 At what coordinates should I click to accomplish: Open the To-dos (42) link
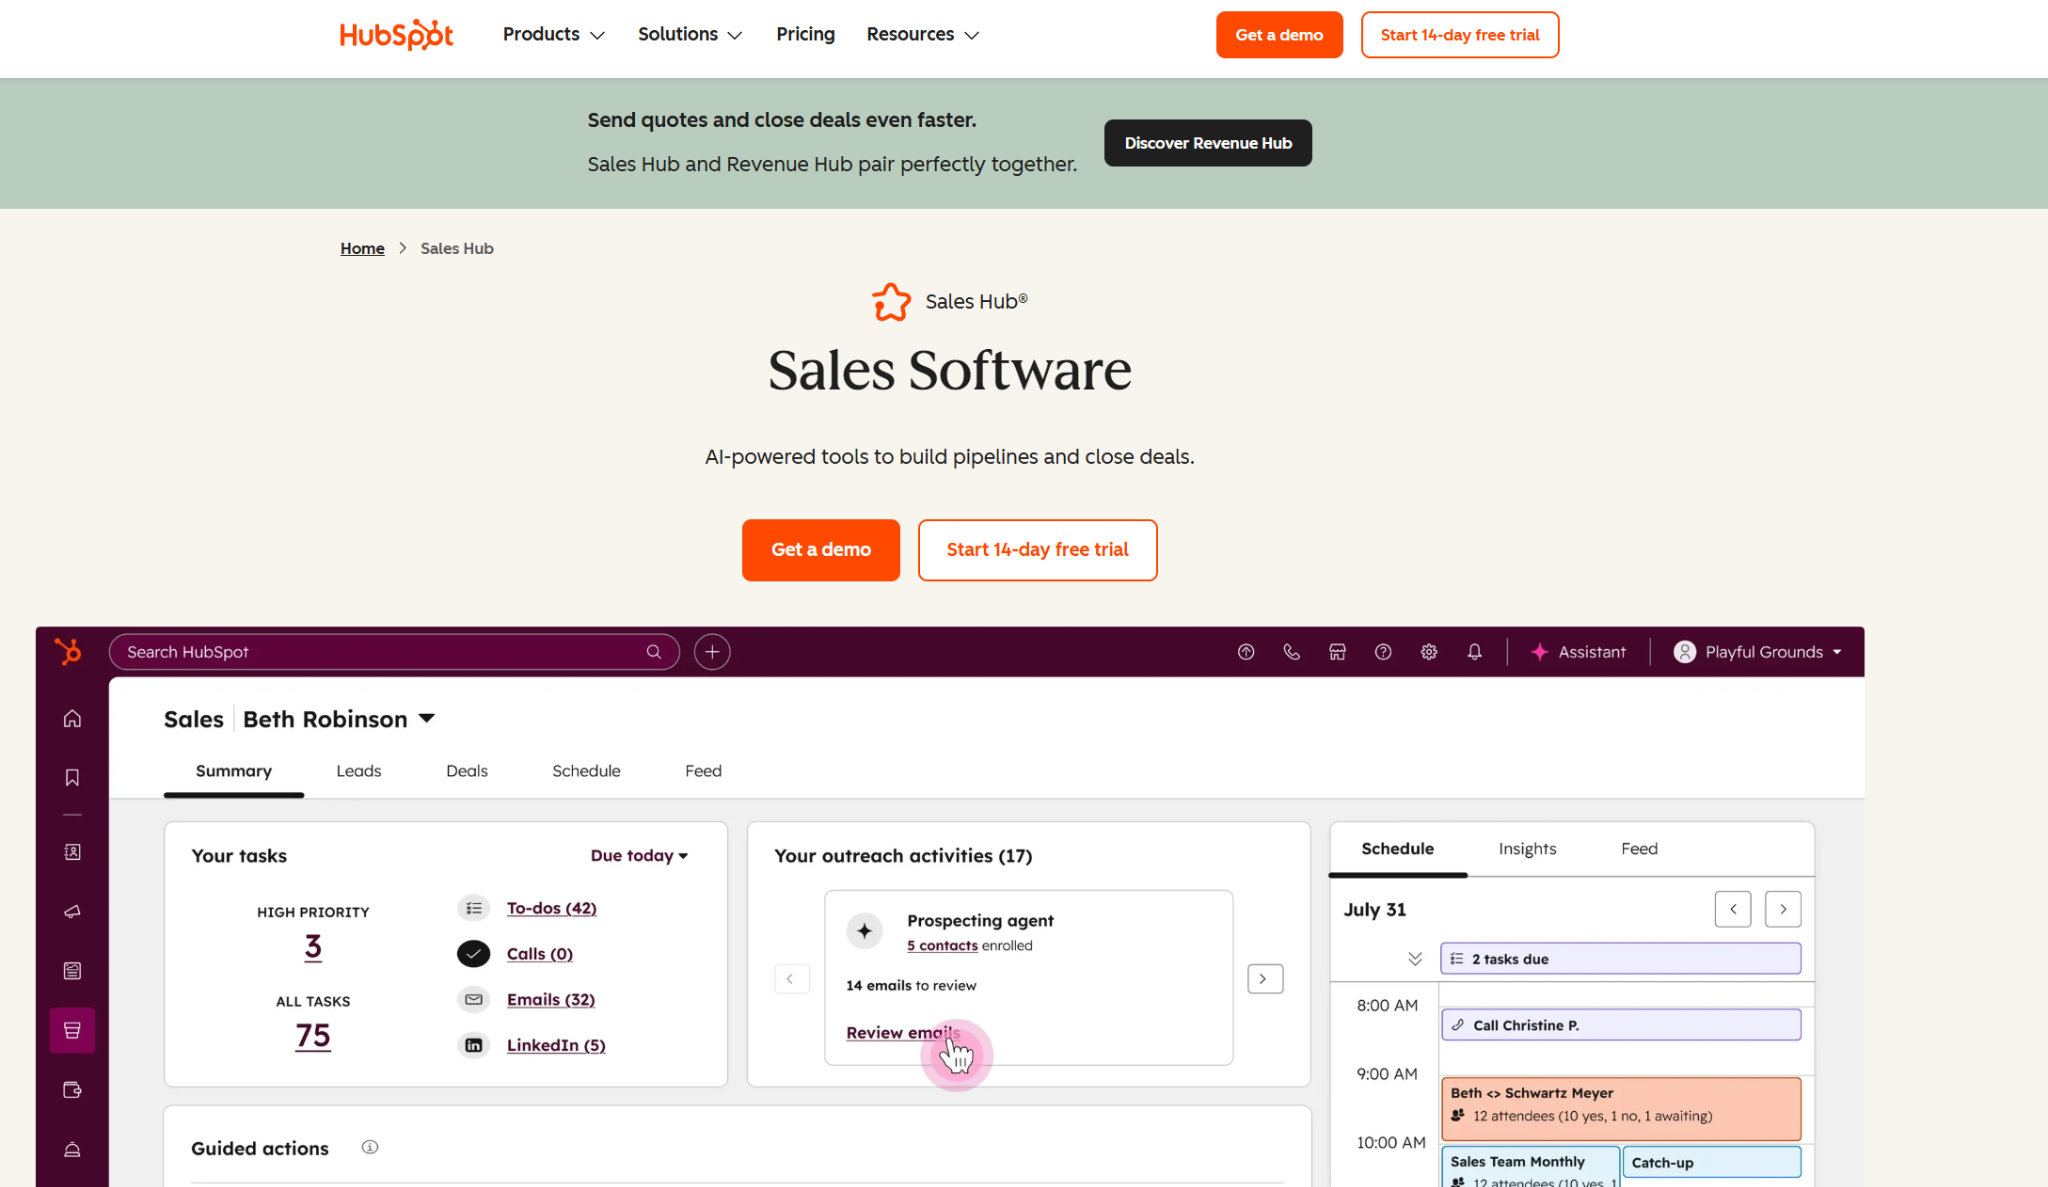coord(551,908)
